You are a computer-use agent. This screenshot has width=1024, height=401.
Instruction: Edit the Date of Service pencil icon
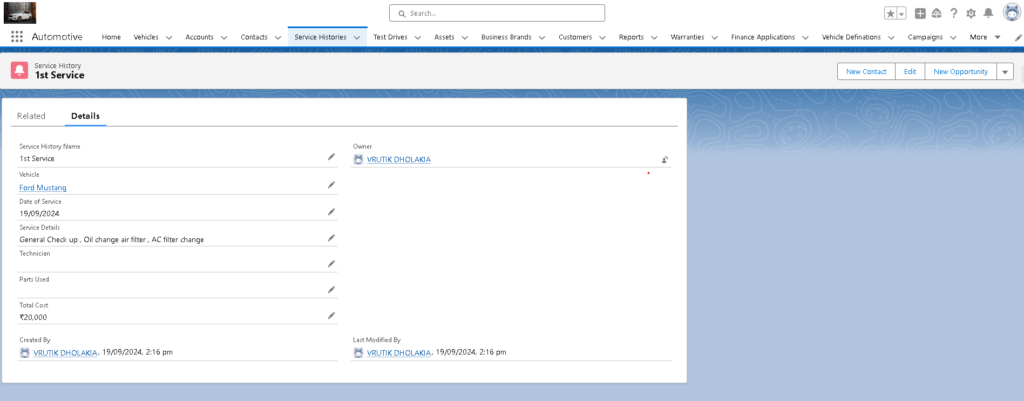click(331, 212)
